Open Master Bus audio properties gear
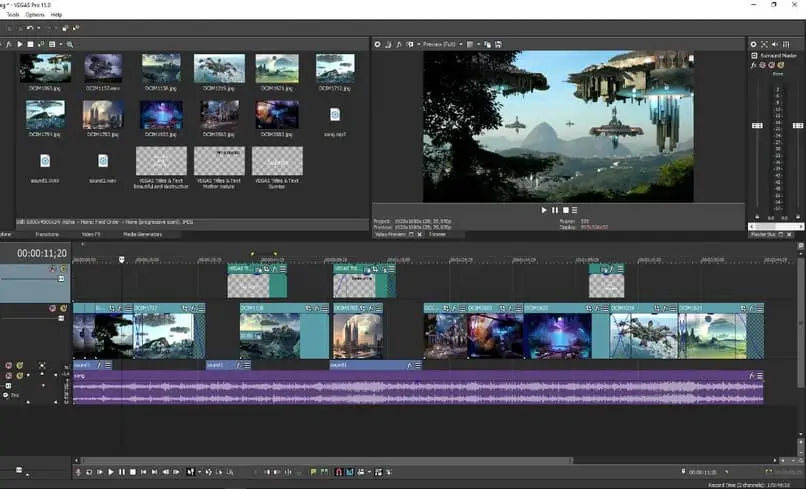The width and height of the screenshot is (806, 489). pyautogui.click(x=754, y=44)
